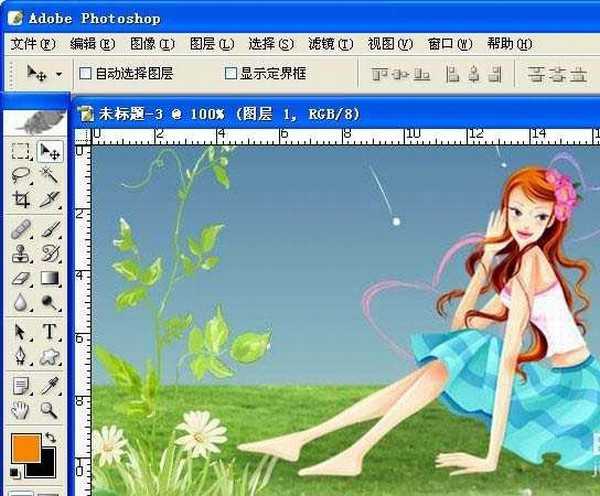Image resolution: width=600 pixels, height=496 pixels.
Task: Open the 文件 menu
Action: pyautogui.click(x=33, y=44)
